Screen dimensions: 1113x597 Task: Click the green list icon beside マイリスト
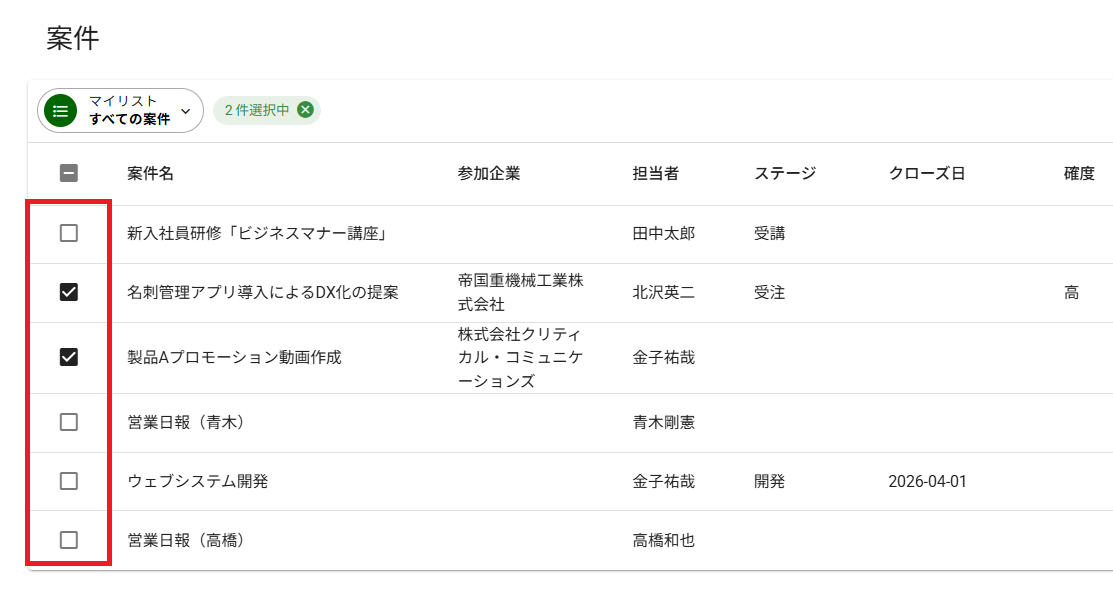coord(61,111)
